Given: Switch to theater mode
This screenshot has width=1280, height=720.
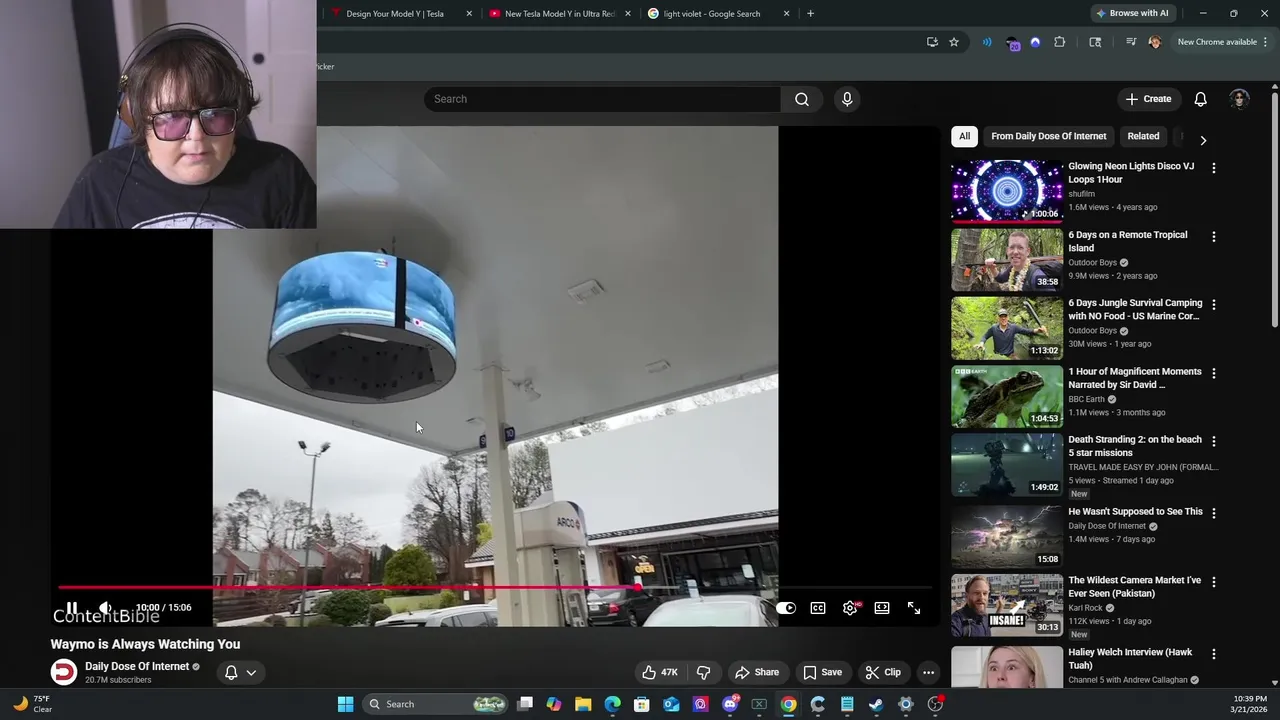Looking at the screenshot, I should pyautogui.click(x=882, y=608).
